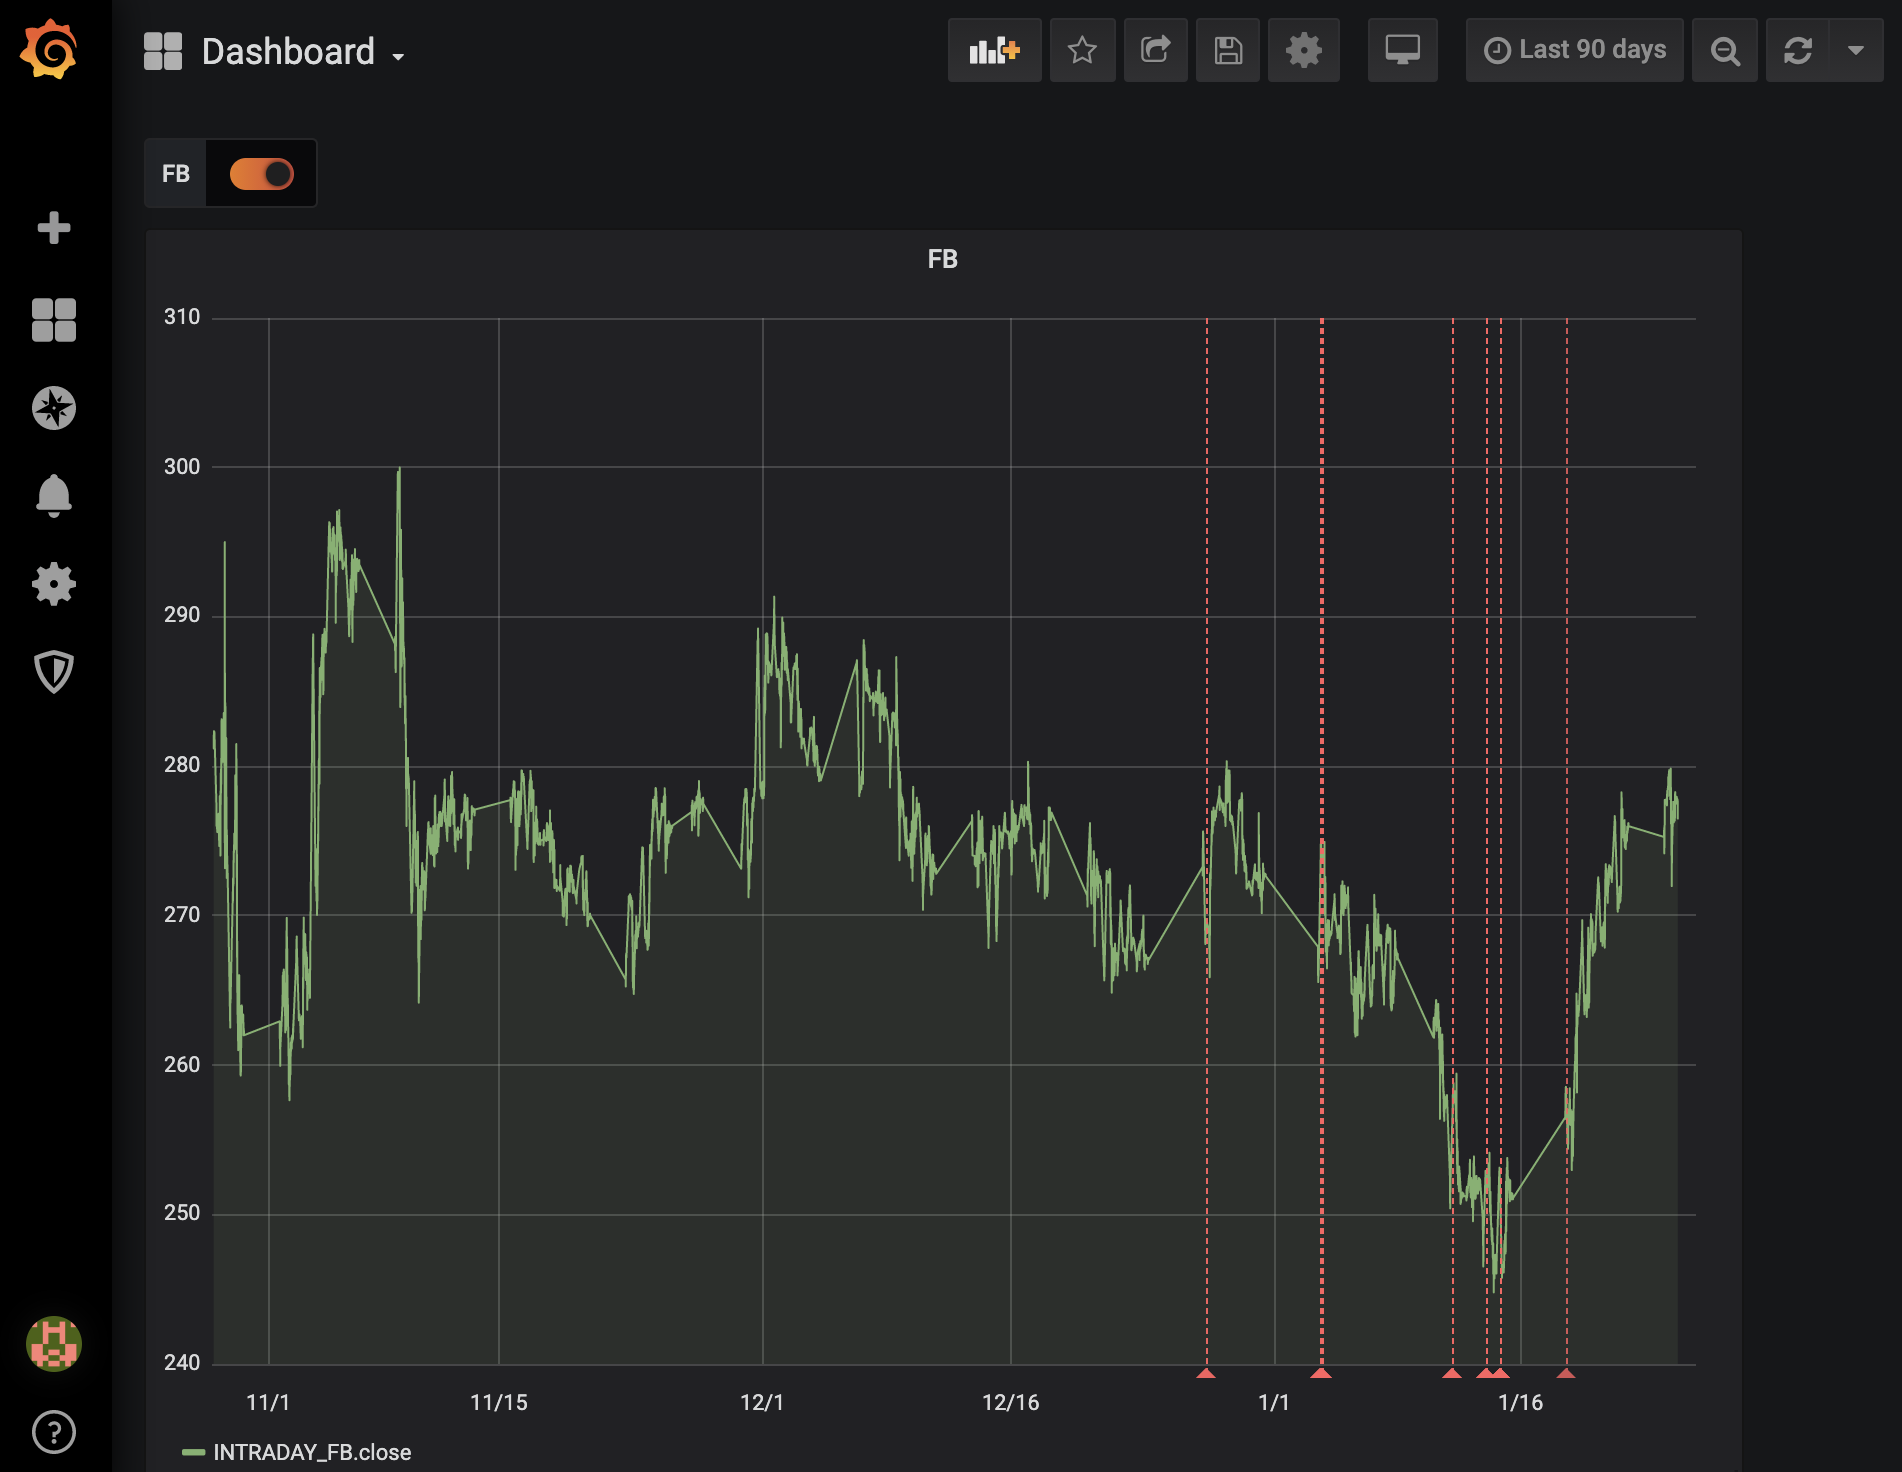The height and width of the screenshot is (1472, 1902).
Task: Click the Add panel toolbar button
Action: pyautogui.click(x=994, y=50)
